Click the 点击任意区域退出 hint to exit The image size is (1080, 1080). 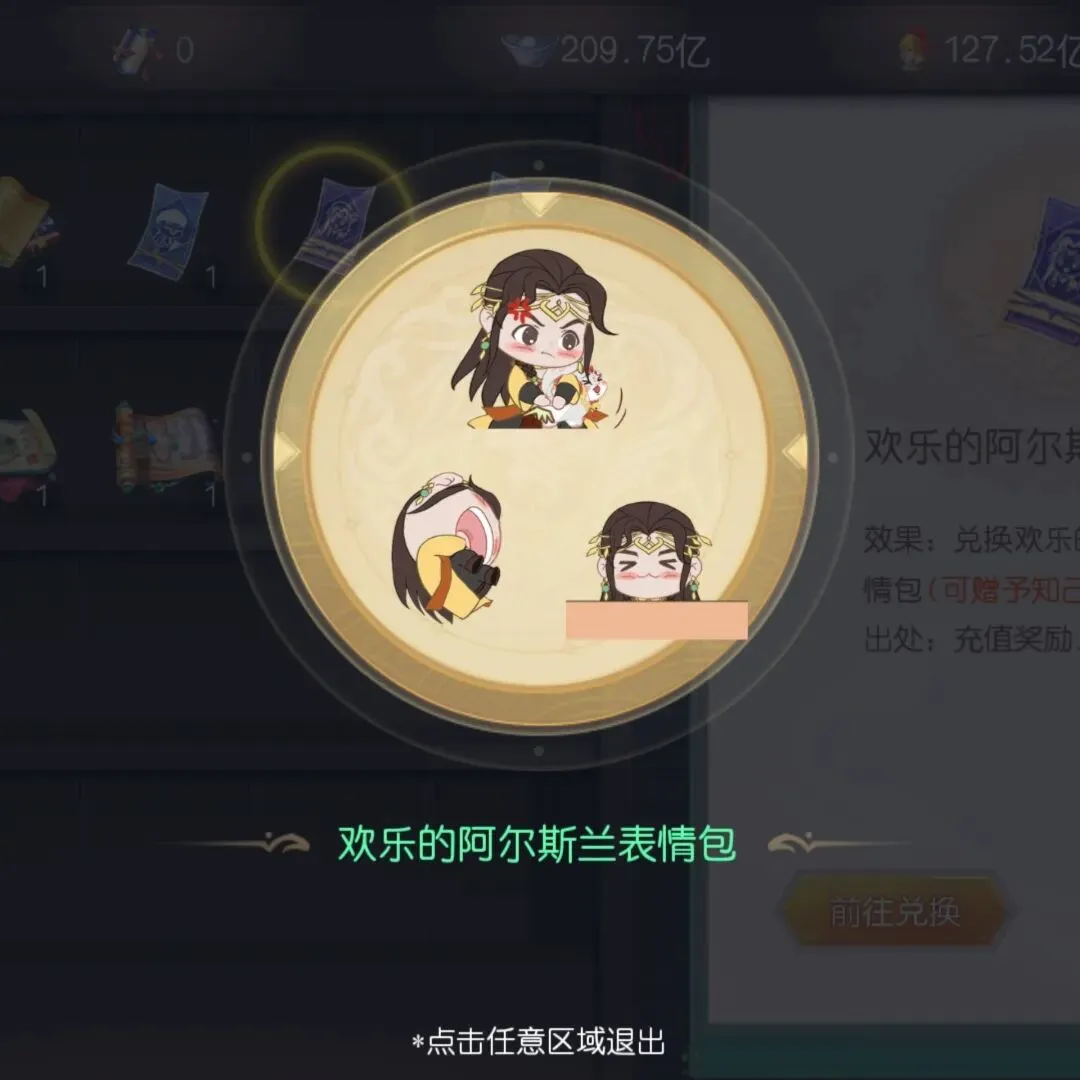[x=539, y=1041]
